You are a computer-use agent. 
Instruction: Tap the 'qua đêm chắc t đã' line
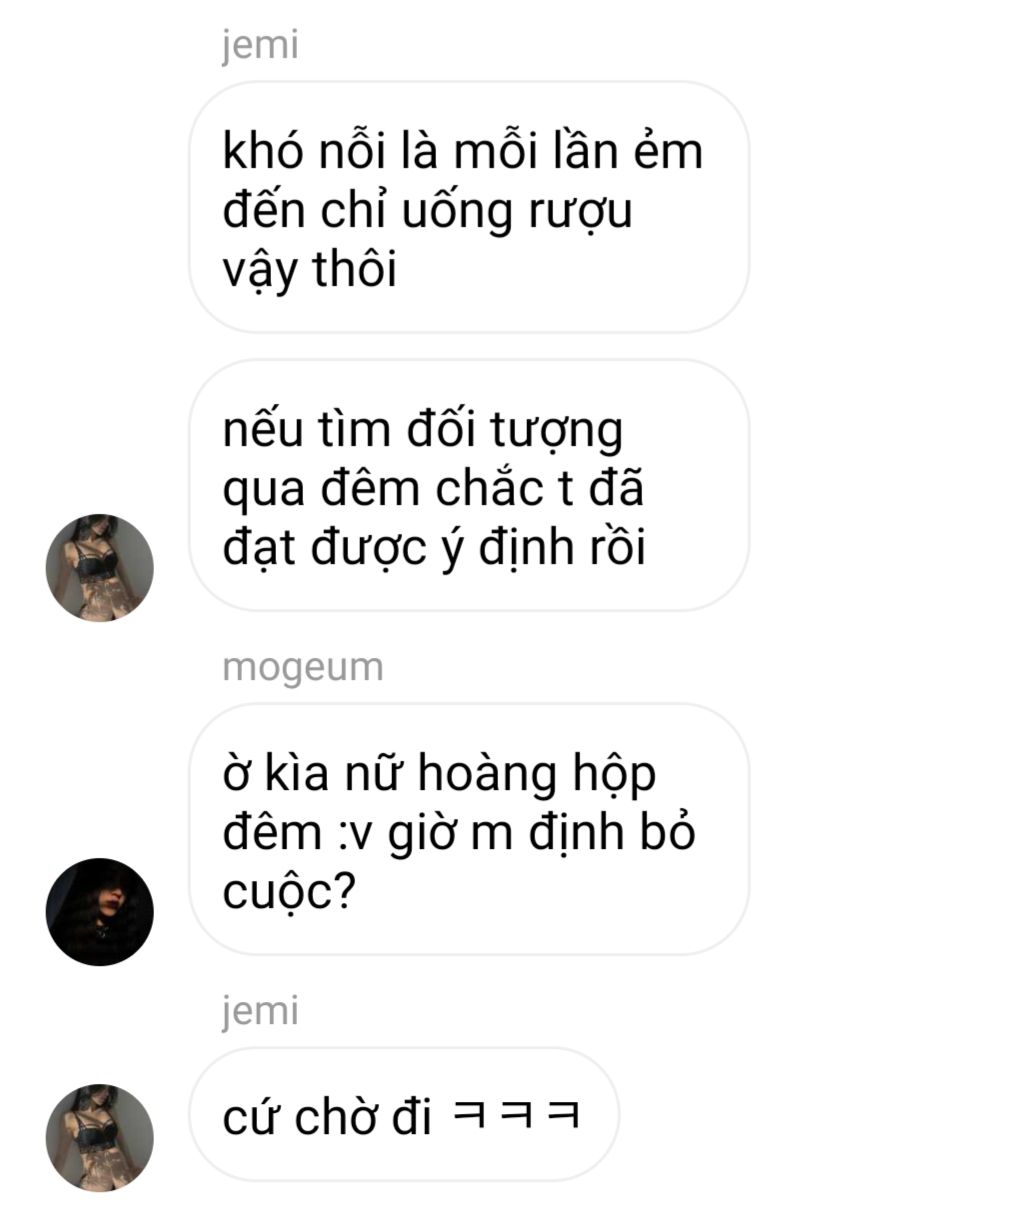[x=433, y=489]
